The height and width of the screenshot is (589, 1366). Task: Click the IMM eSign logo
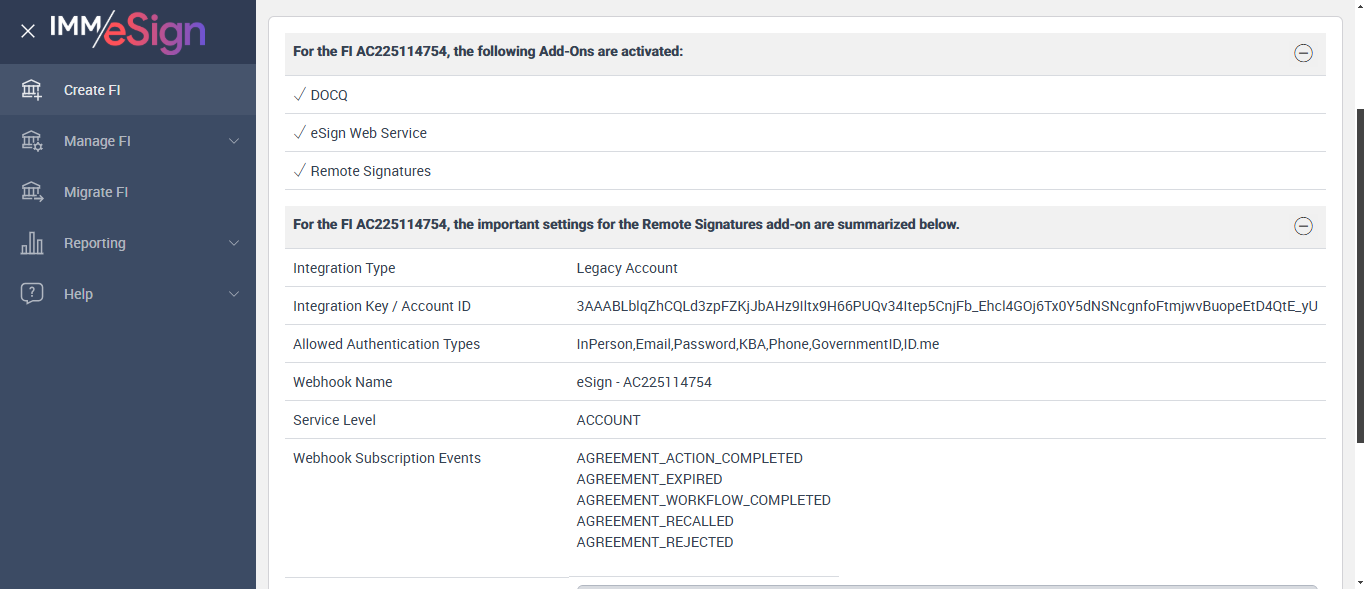tap(128, 31)
